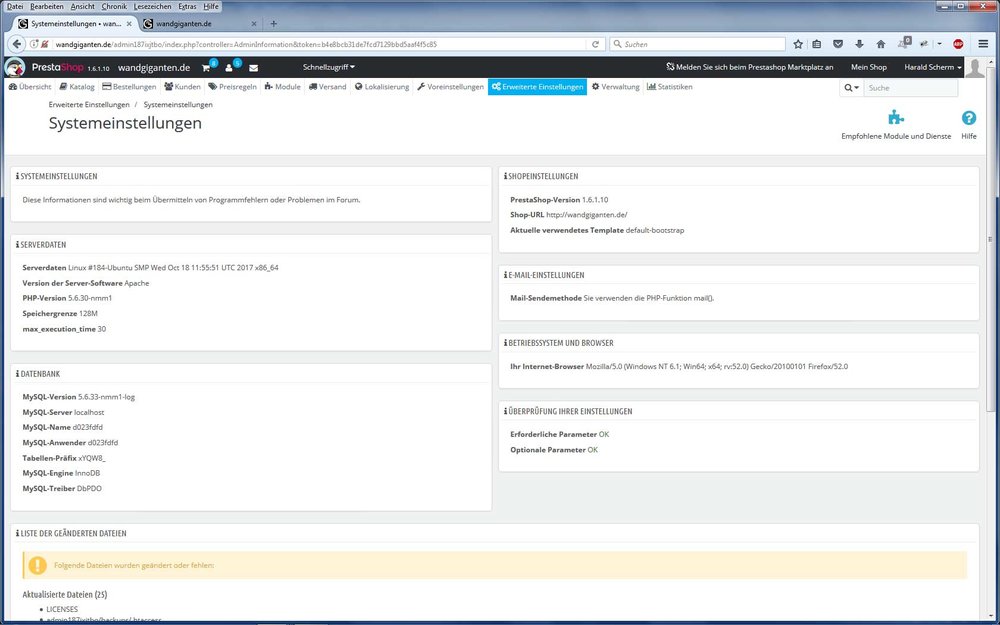This screenshot has width=1000, height=625.
Task: Click the Pocket icon in the toolbar
Action: [x=838, y=44]
